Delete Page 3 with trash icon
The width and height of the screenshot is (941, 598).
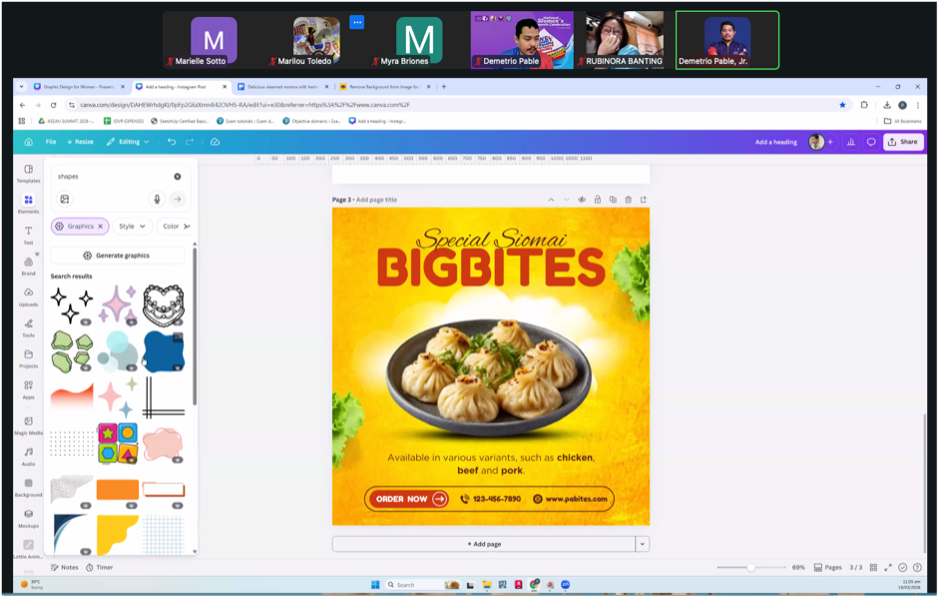pyautogui.click(x=628, y=200)
